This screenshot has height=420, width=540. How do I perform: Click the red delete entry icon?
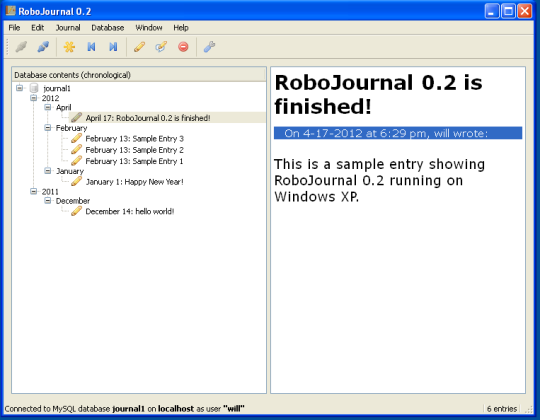click(x=183, y=46)
